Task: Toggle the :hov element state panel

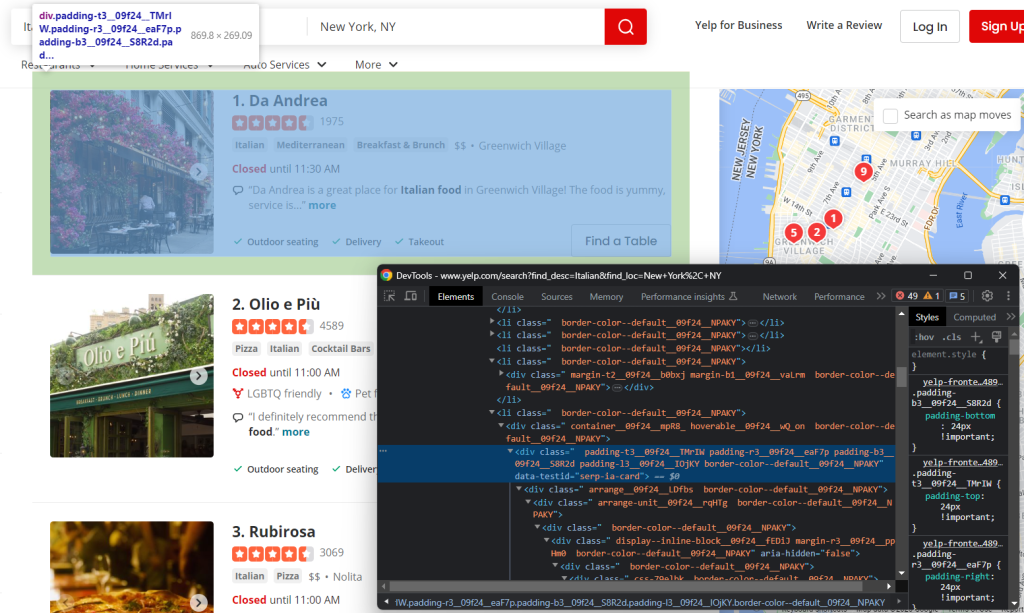Action: click(924, 337)
